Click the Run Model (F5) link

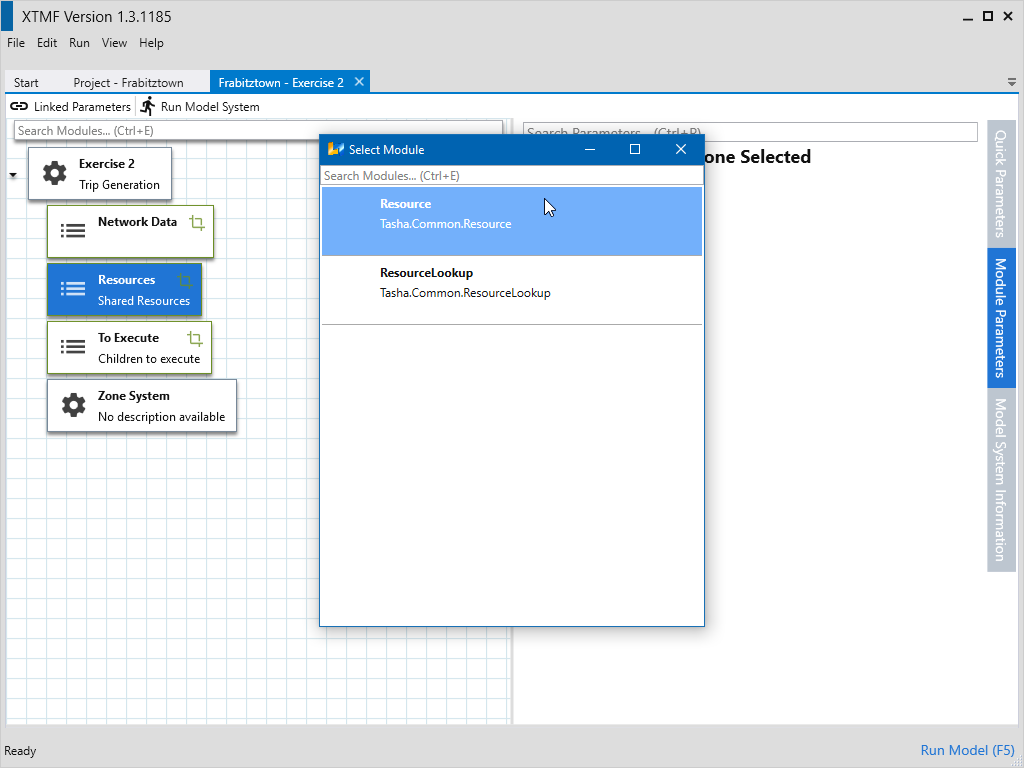click(x=967, y=751)
